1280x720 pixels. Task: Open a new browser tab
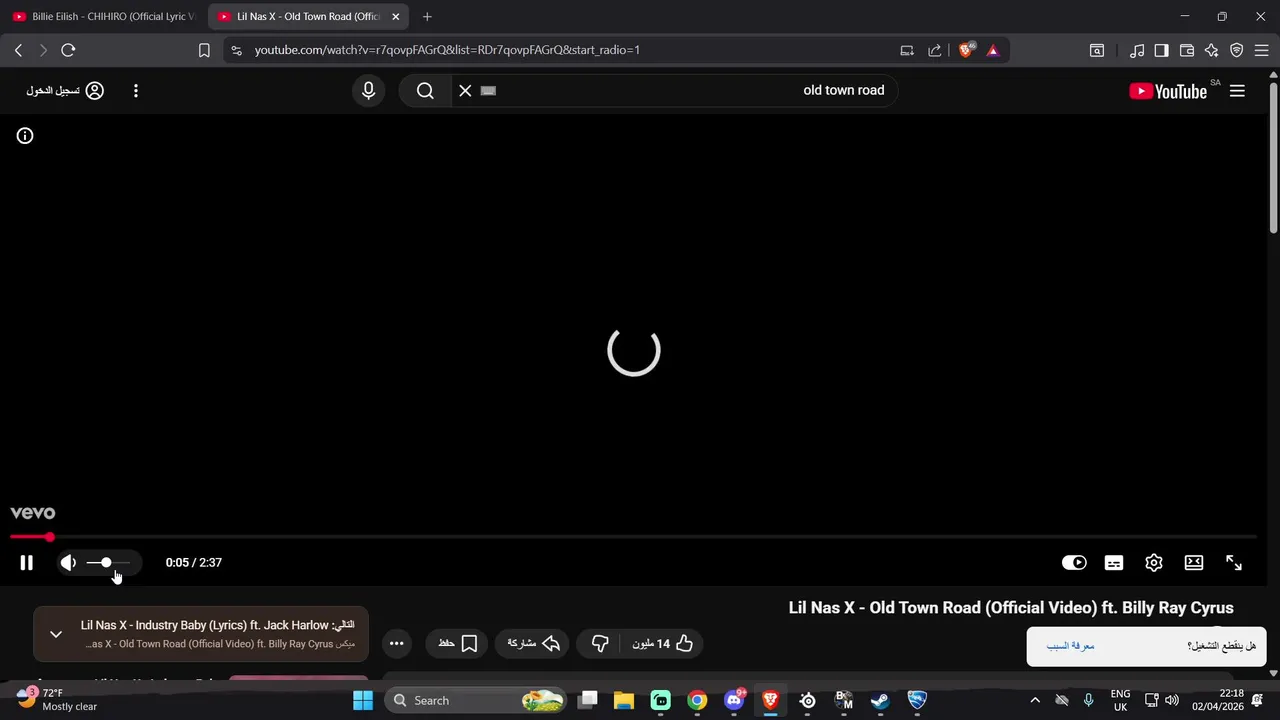427,17
